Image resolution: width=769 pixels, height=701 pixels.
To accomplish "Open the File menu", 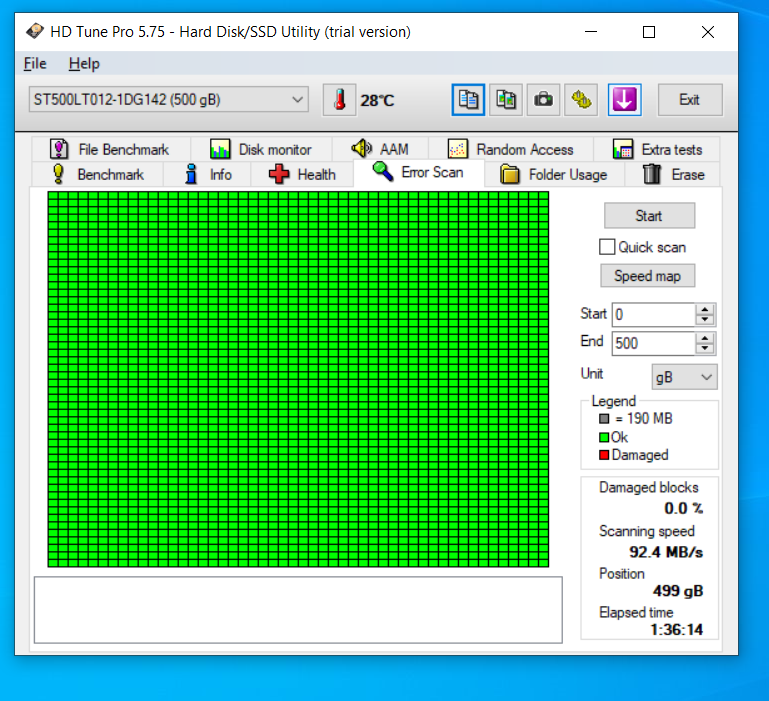I will [35, 64].
